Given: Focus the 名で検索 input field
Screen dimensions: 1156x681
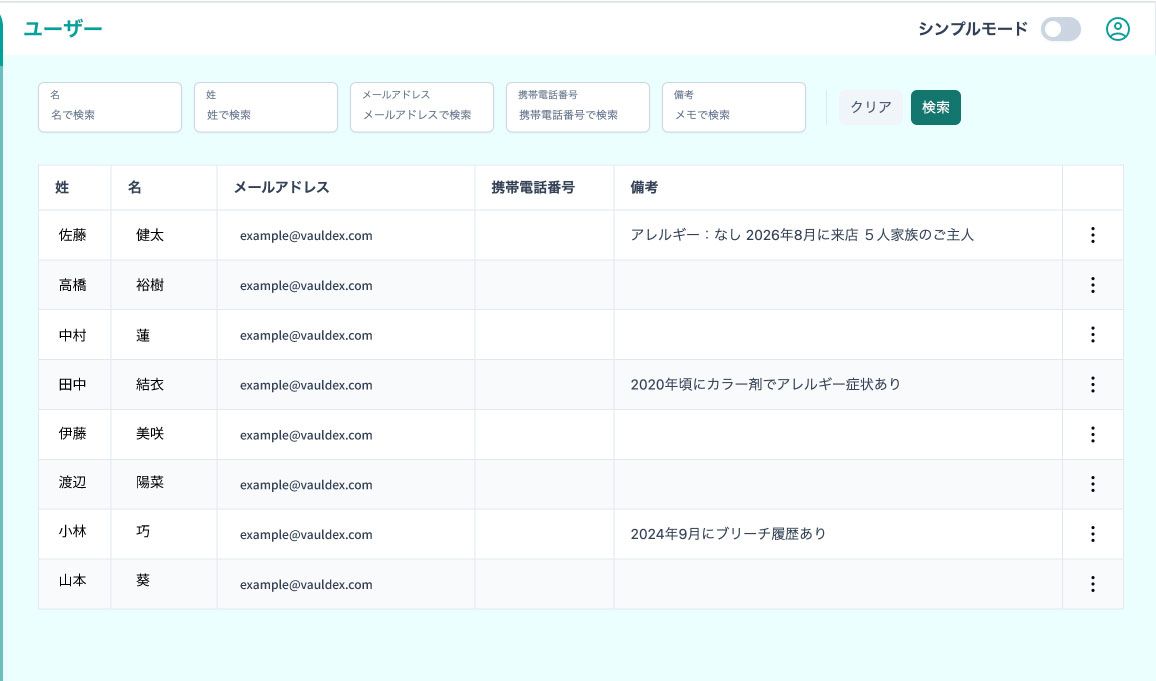Looking at the screenshot, I should click(x=110, y=108).
